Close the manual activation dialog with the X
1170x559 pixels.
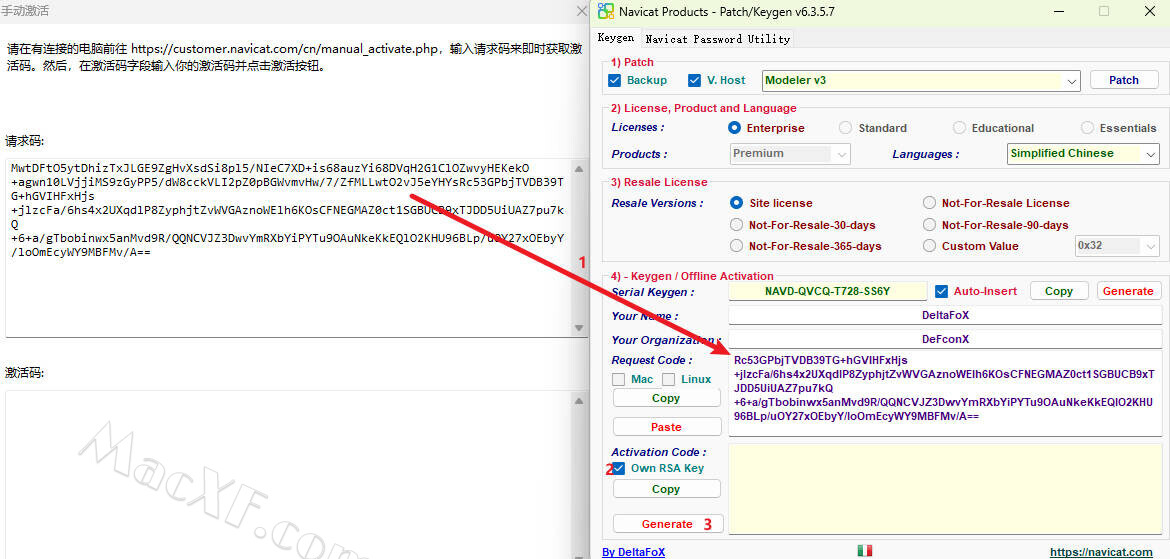click(x=582, y=11)
